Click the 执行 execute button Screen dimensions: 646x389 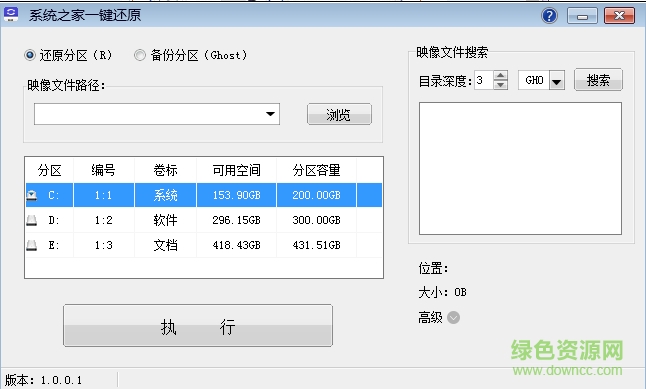[x=198, y=326]
